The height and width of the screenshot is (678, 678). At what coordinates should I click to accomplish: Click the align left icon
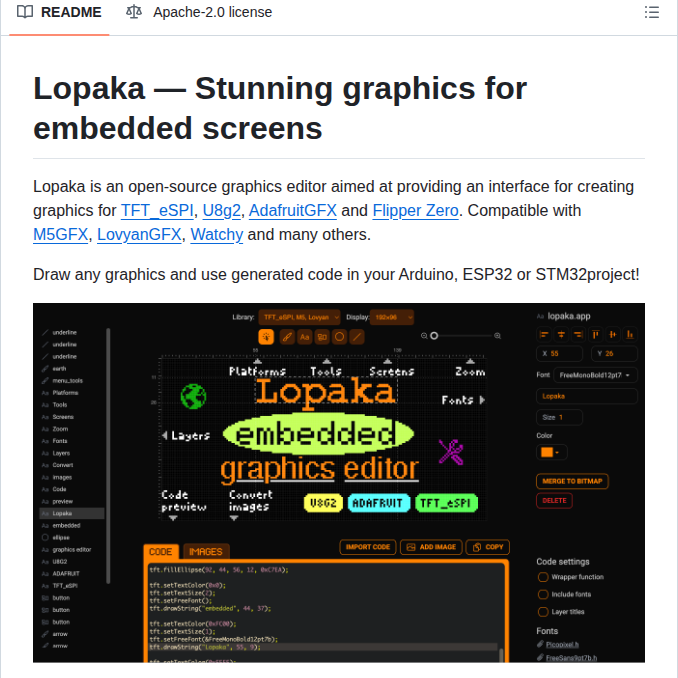click(x=544, y=334)
